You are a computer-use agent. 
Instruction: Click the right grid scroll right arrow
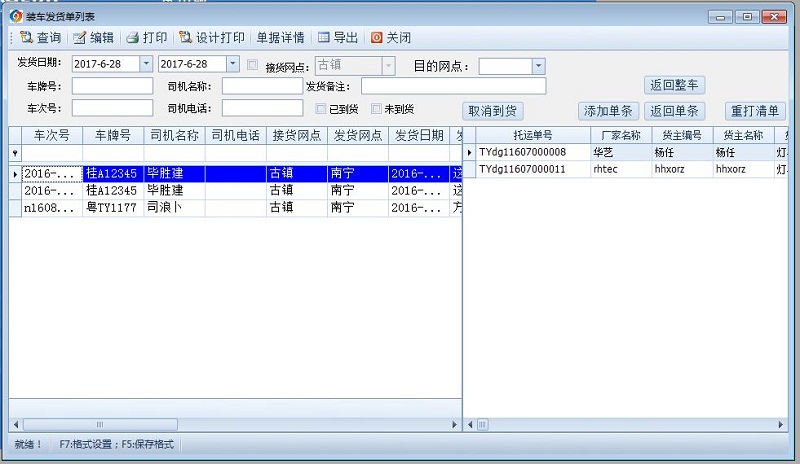tap(780, 424)
